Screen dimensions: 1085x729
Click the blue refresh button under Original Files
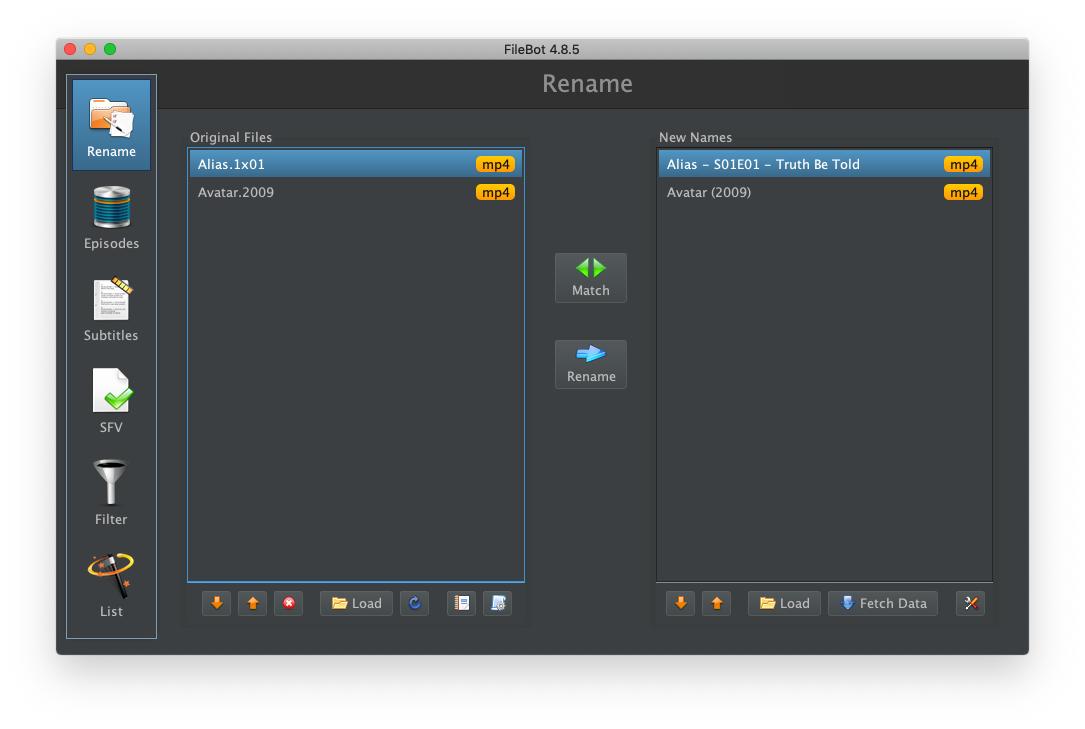coord(414,603)
